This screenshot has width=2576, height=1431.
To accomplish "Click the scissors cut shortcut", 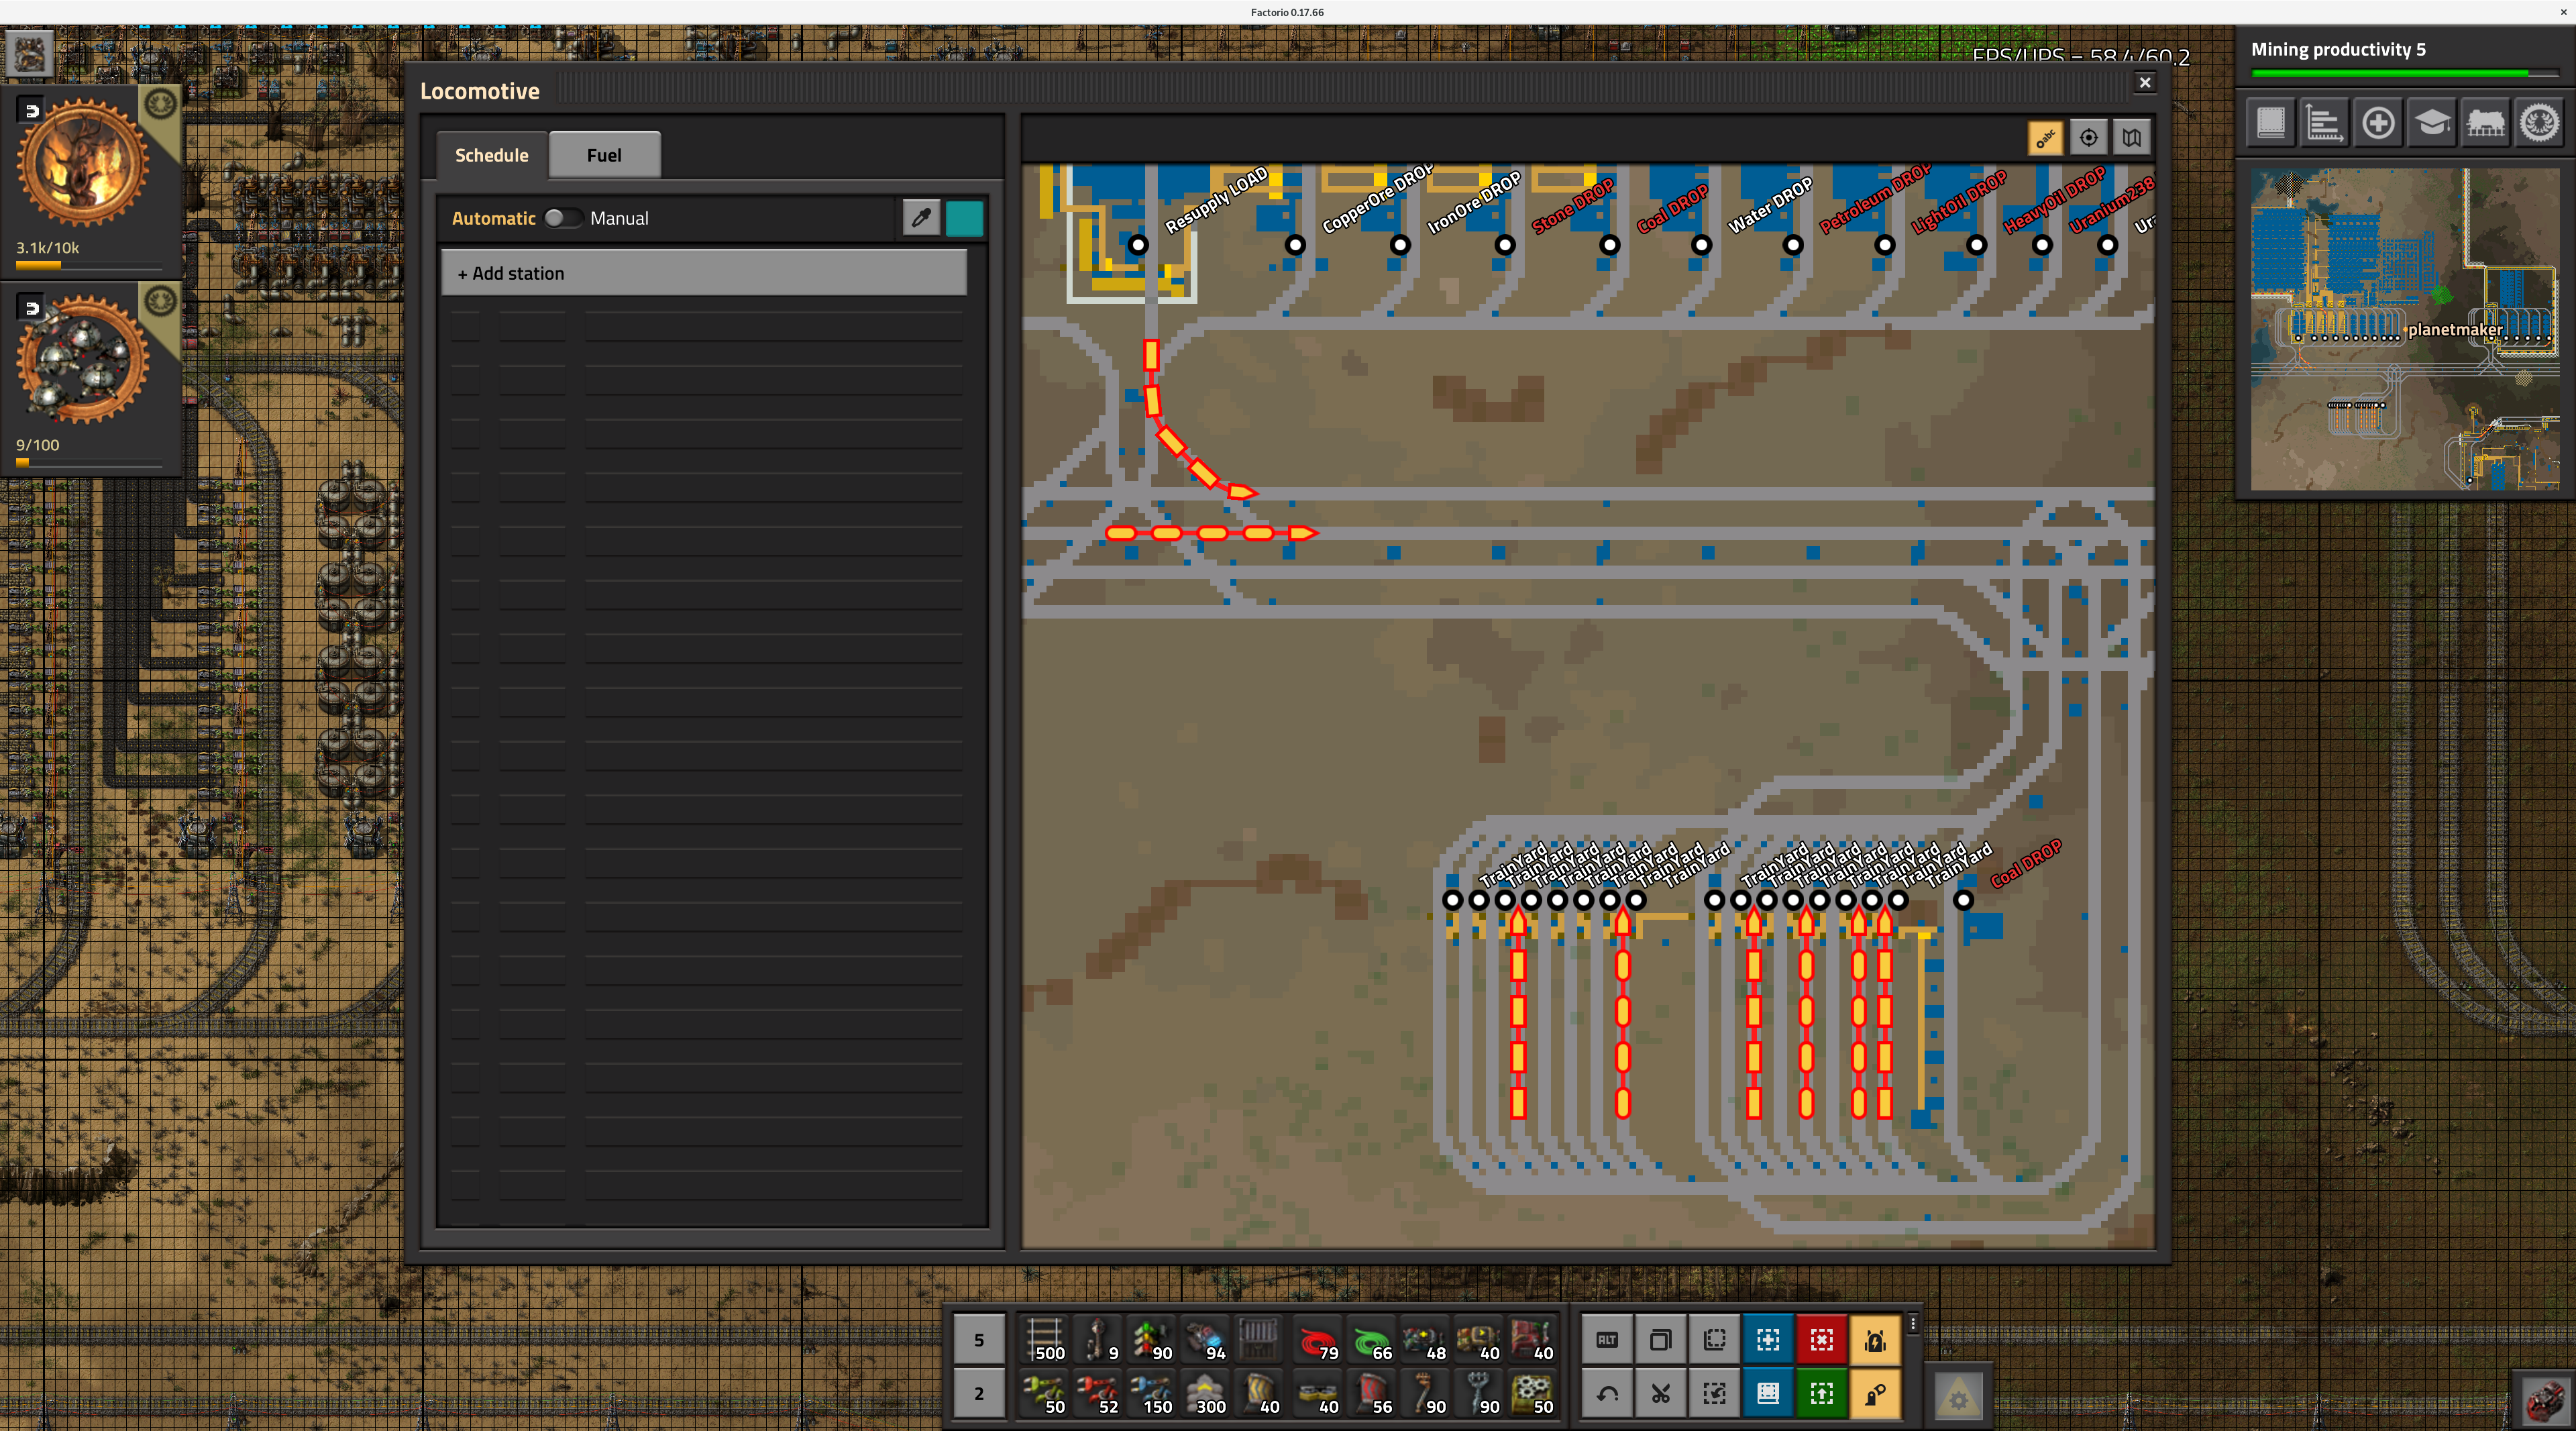I will (1661, 1394).
